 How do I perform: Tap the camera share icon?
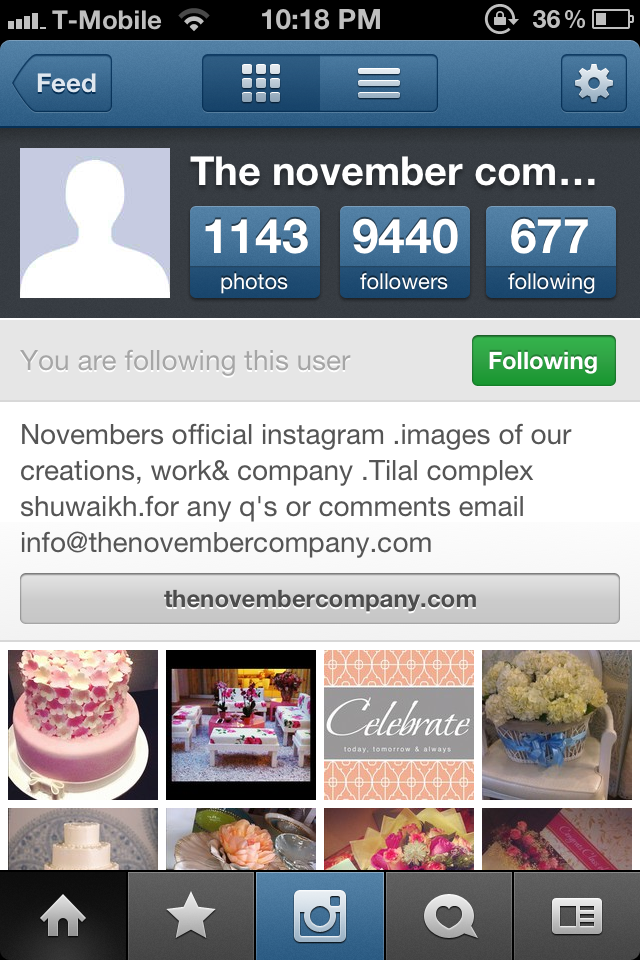pyautogui.click(x=320, y=916)
